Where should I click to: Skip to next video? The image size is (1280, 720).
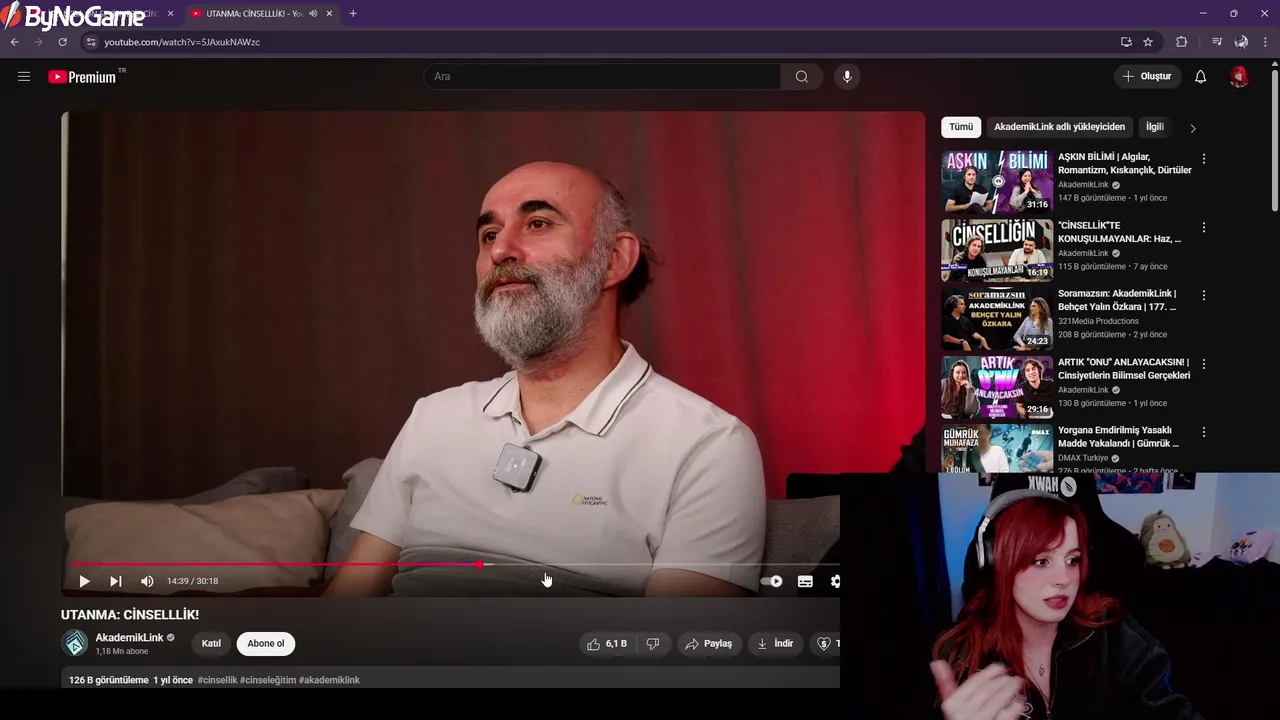point(116,581)
